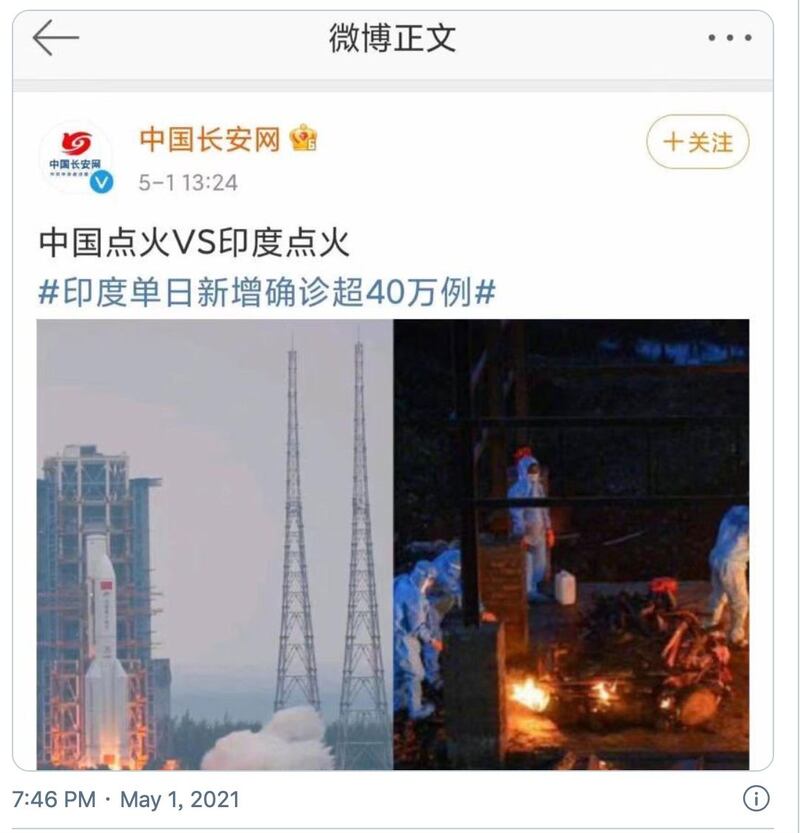Click the tweet info circle icon
Screen dimensions: 800x833
[756, 798]
